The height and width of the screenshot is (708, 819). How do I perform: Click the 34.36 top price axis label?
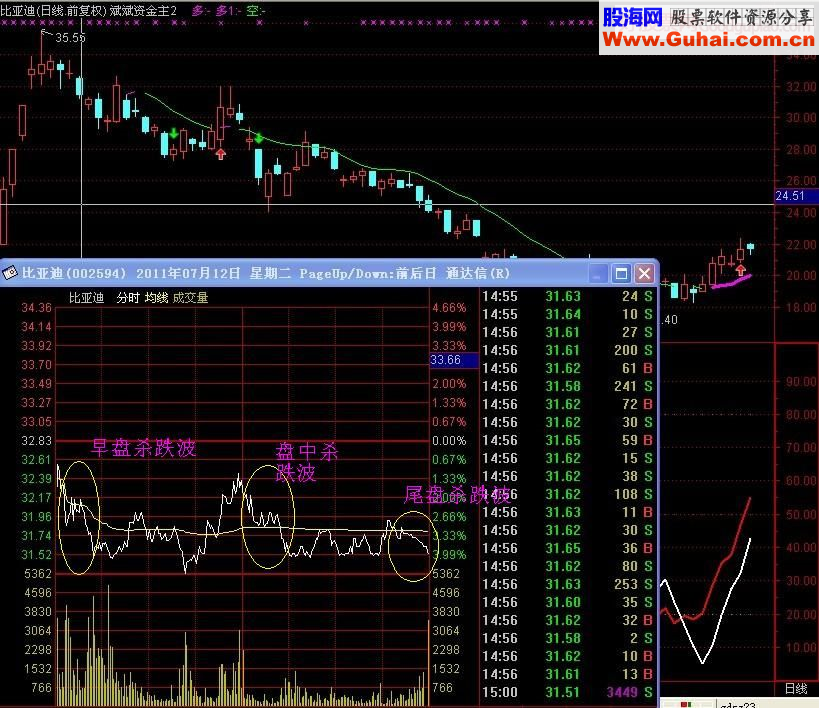click(37, 308)
